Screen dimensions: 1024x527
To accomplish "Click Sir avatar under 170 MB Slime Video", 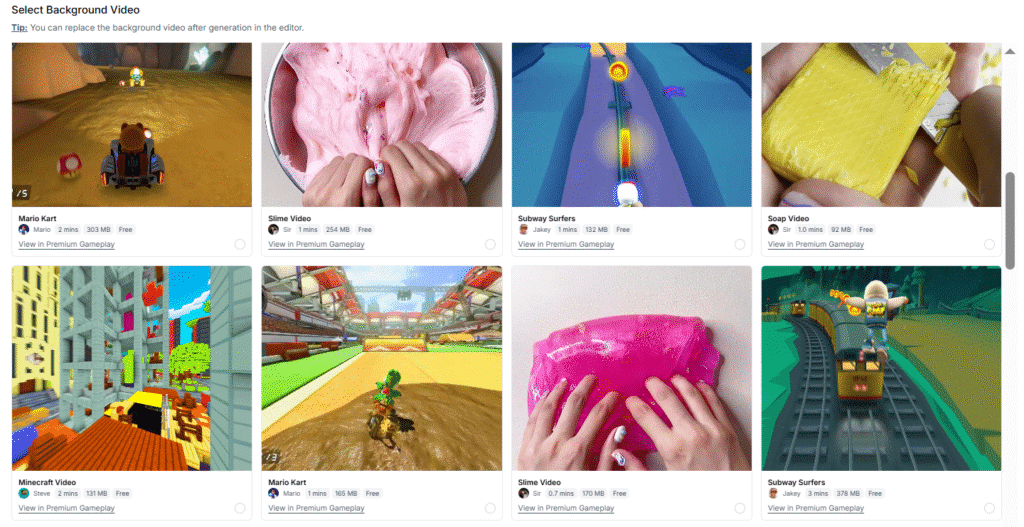I will (523, 493).
